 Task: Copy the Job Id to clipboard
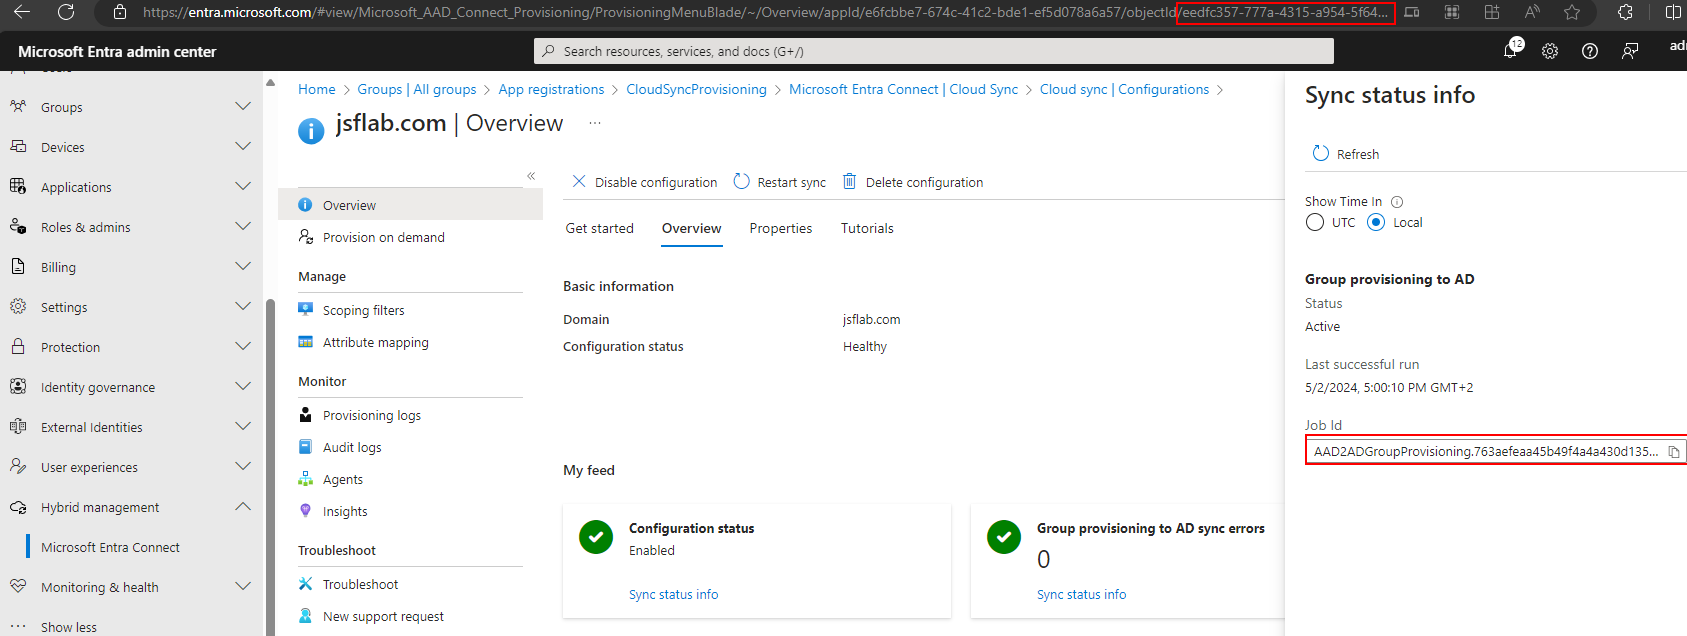[x=1674, y=452]
